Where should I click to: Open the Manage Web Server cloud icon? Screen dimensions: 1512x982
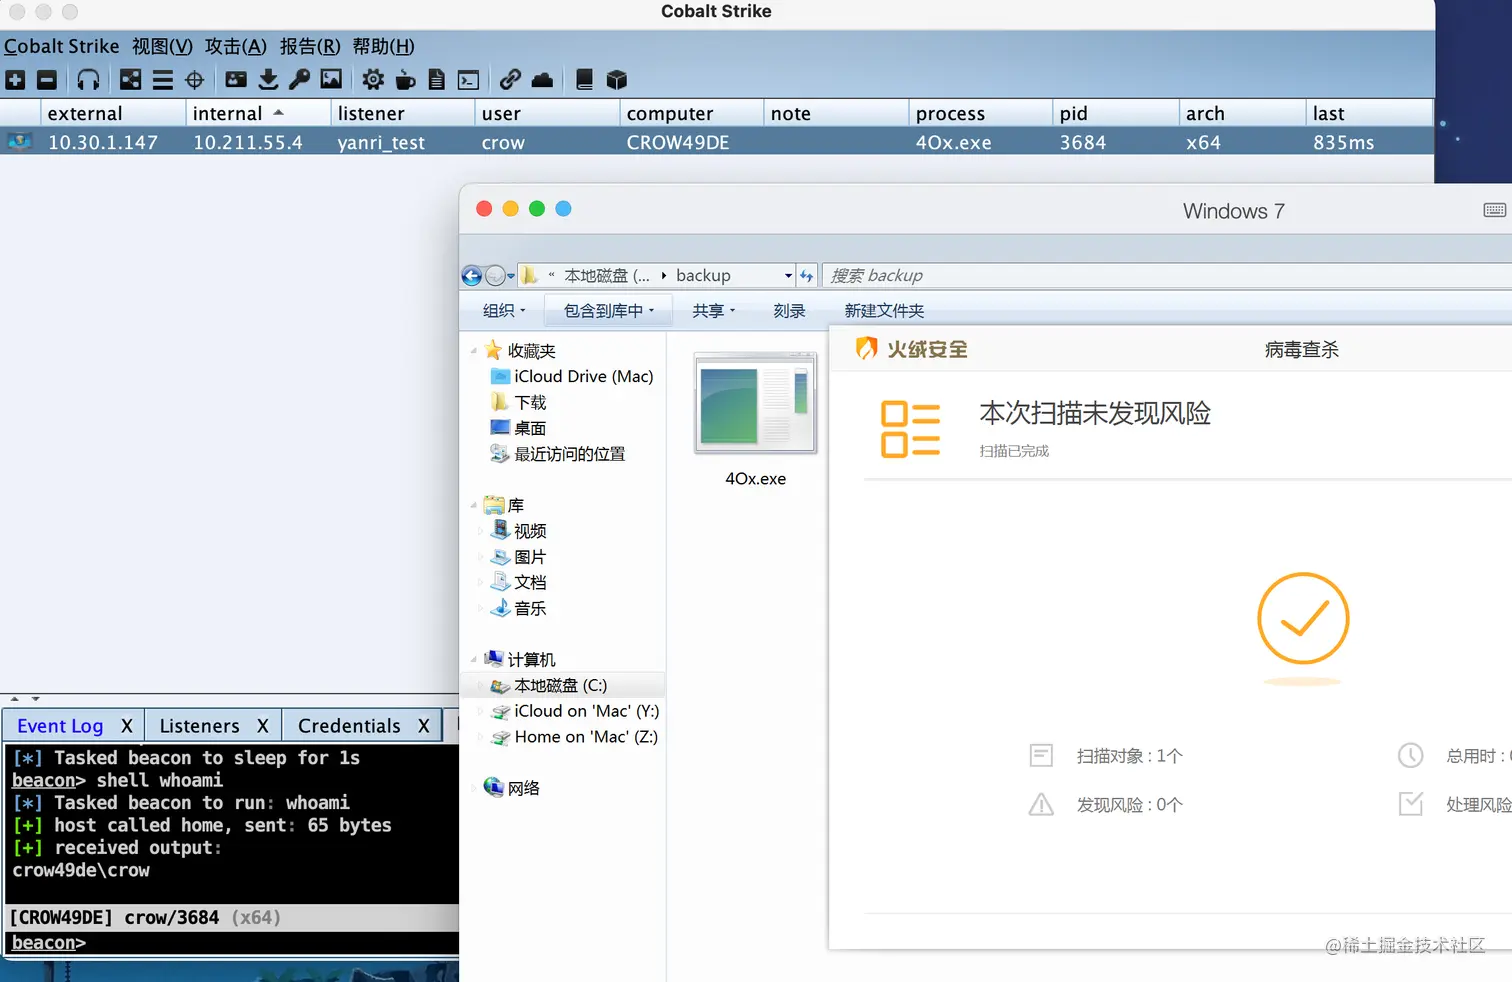point(542,80)
